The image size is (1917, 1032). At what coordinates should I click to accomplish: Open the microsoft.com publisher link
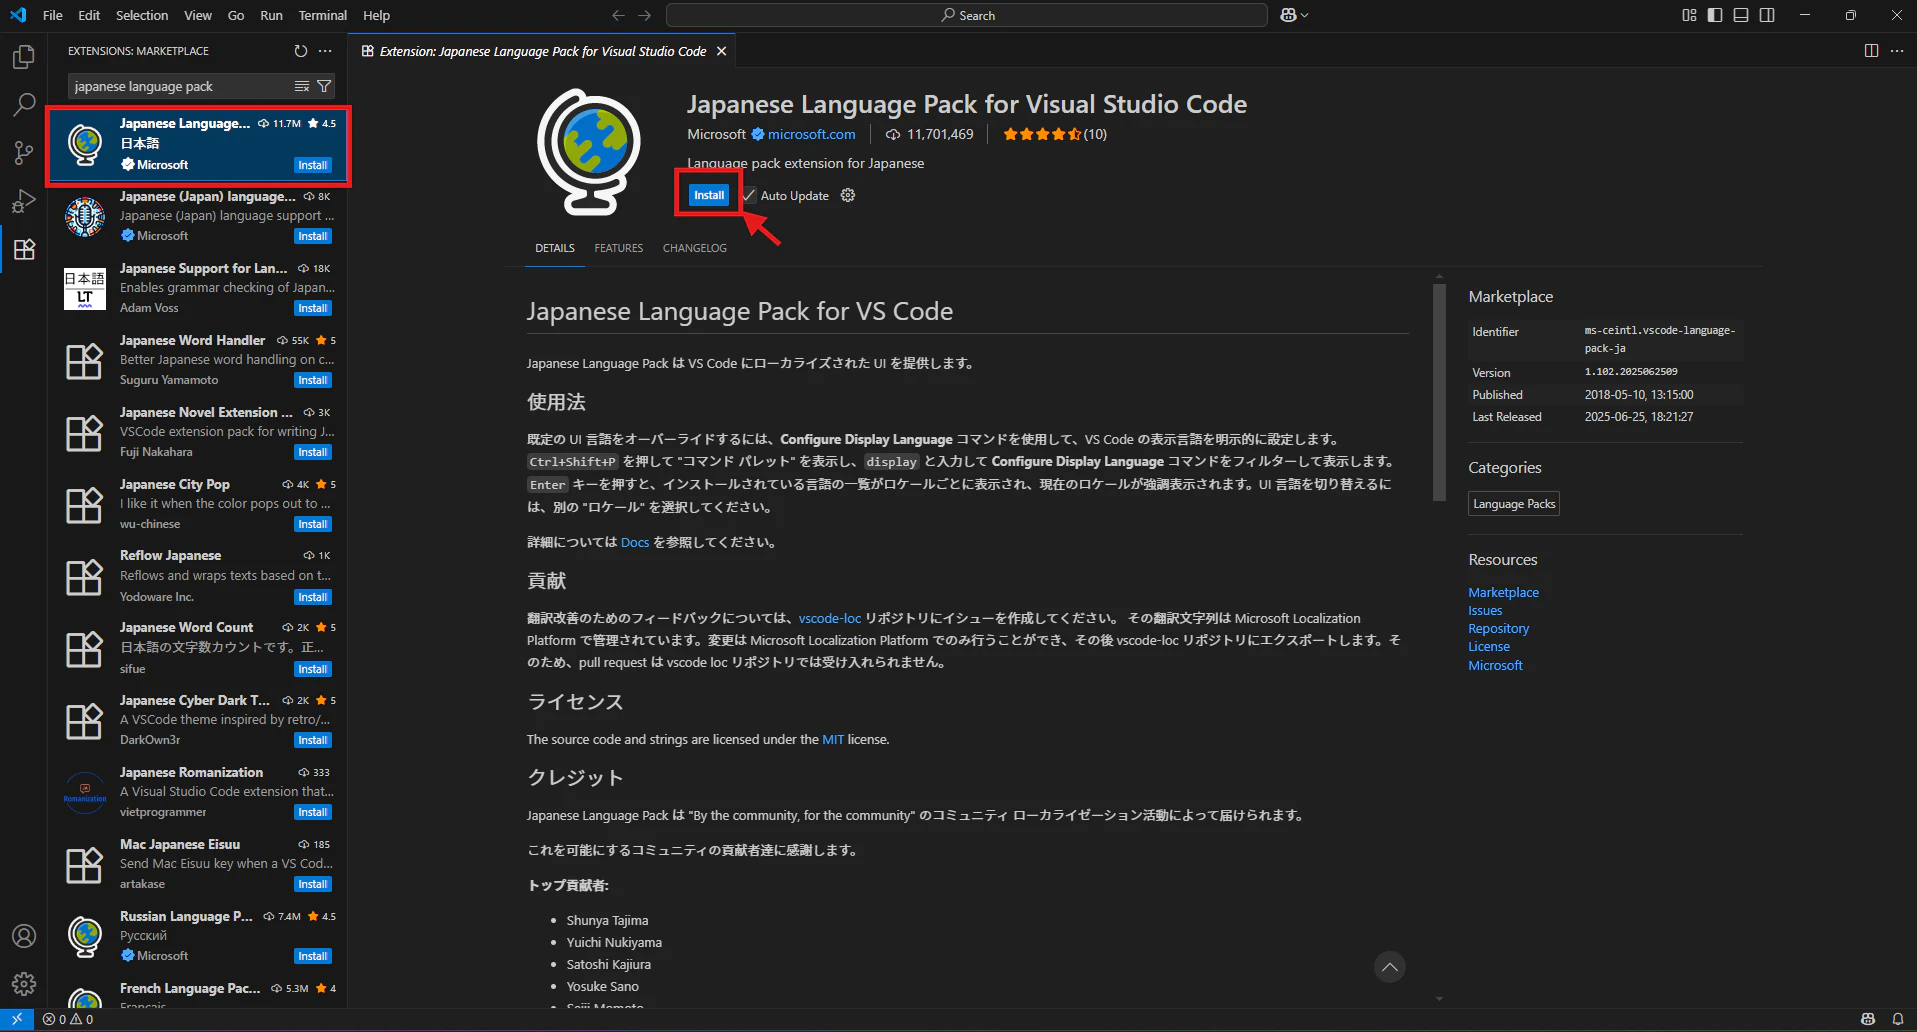(x=811, y=134)
